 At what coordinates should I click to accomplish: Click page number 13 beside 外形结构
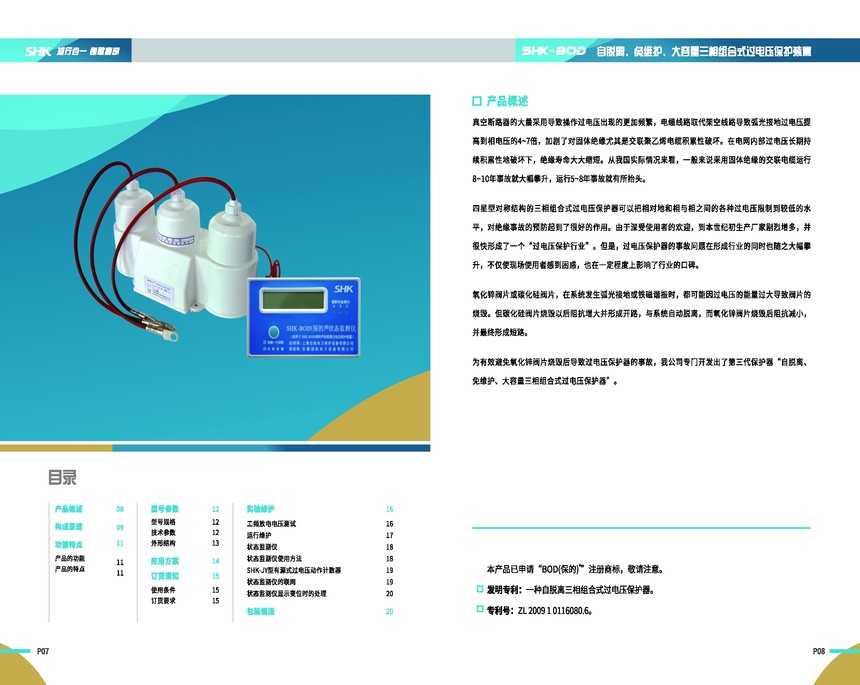point(216,543)
